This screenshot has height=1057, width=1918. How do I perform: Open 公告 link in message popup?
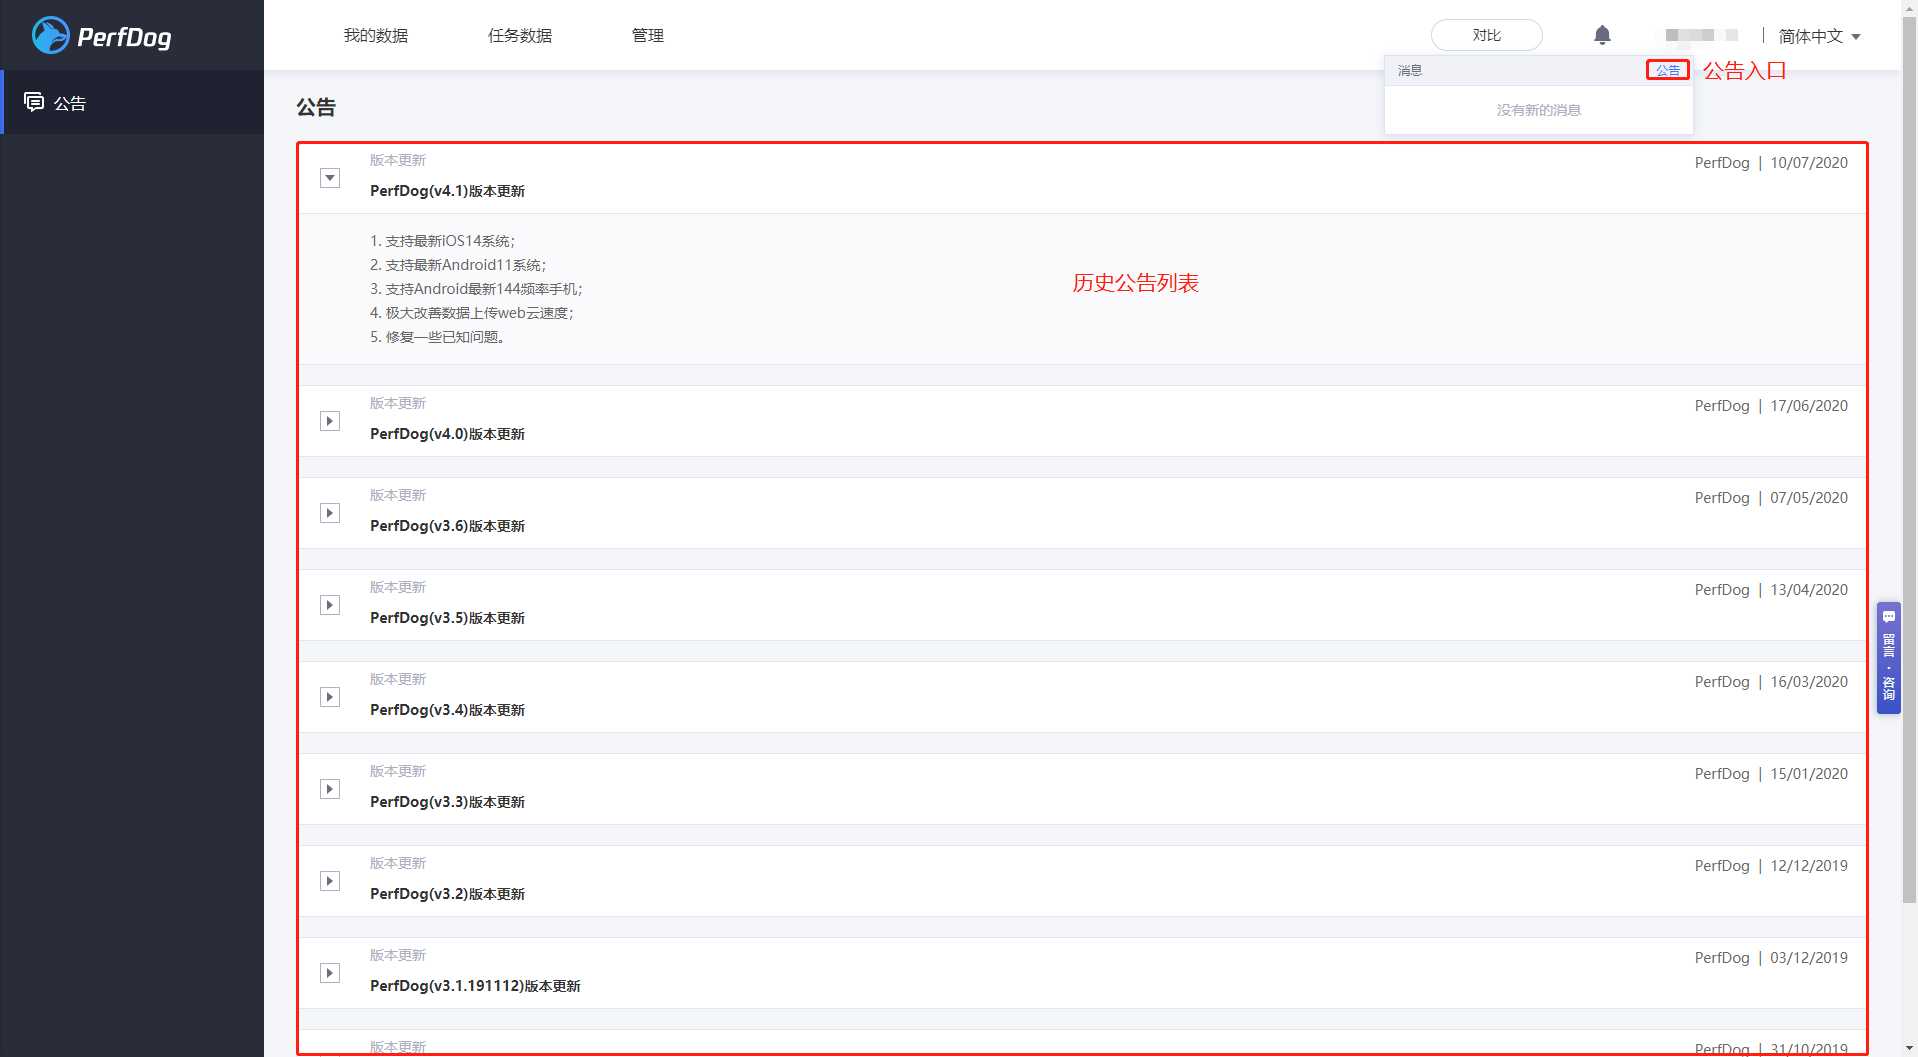pyautogui.click(x=1668, y=70)
